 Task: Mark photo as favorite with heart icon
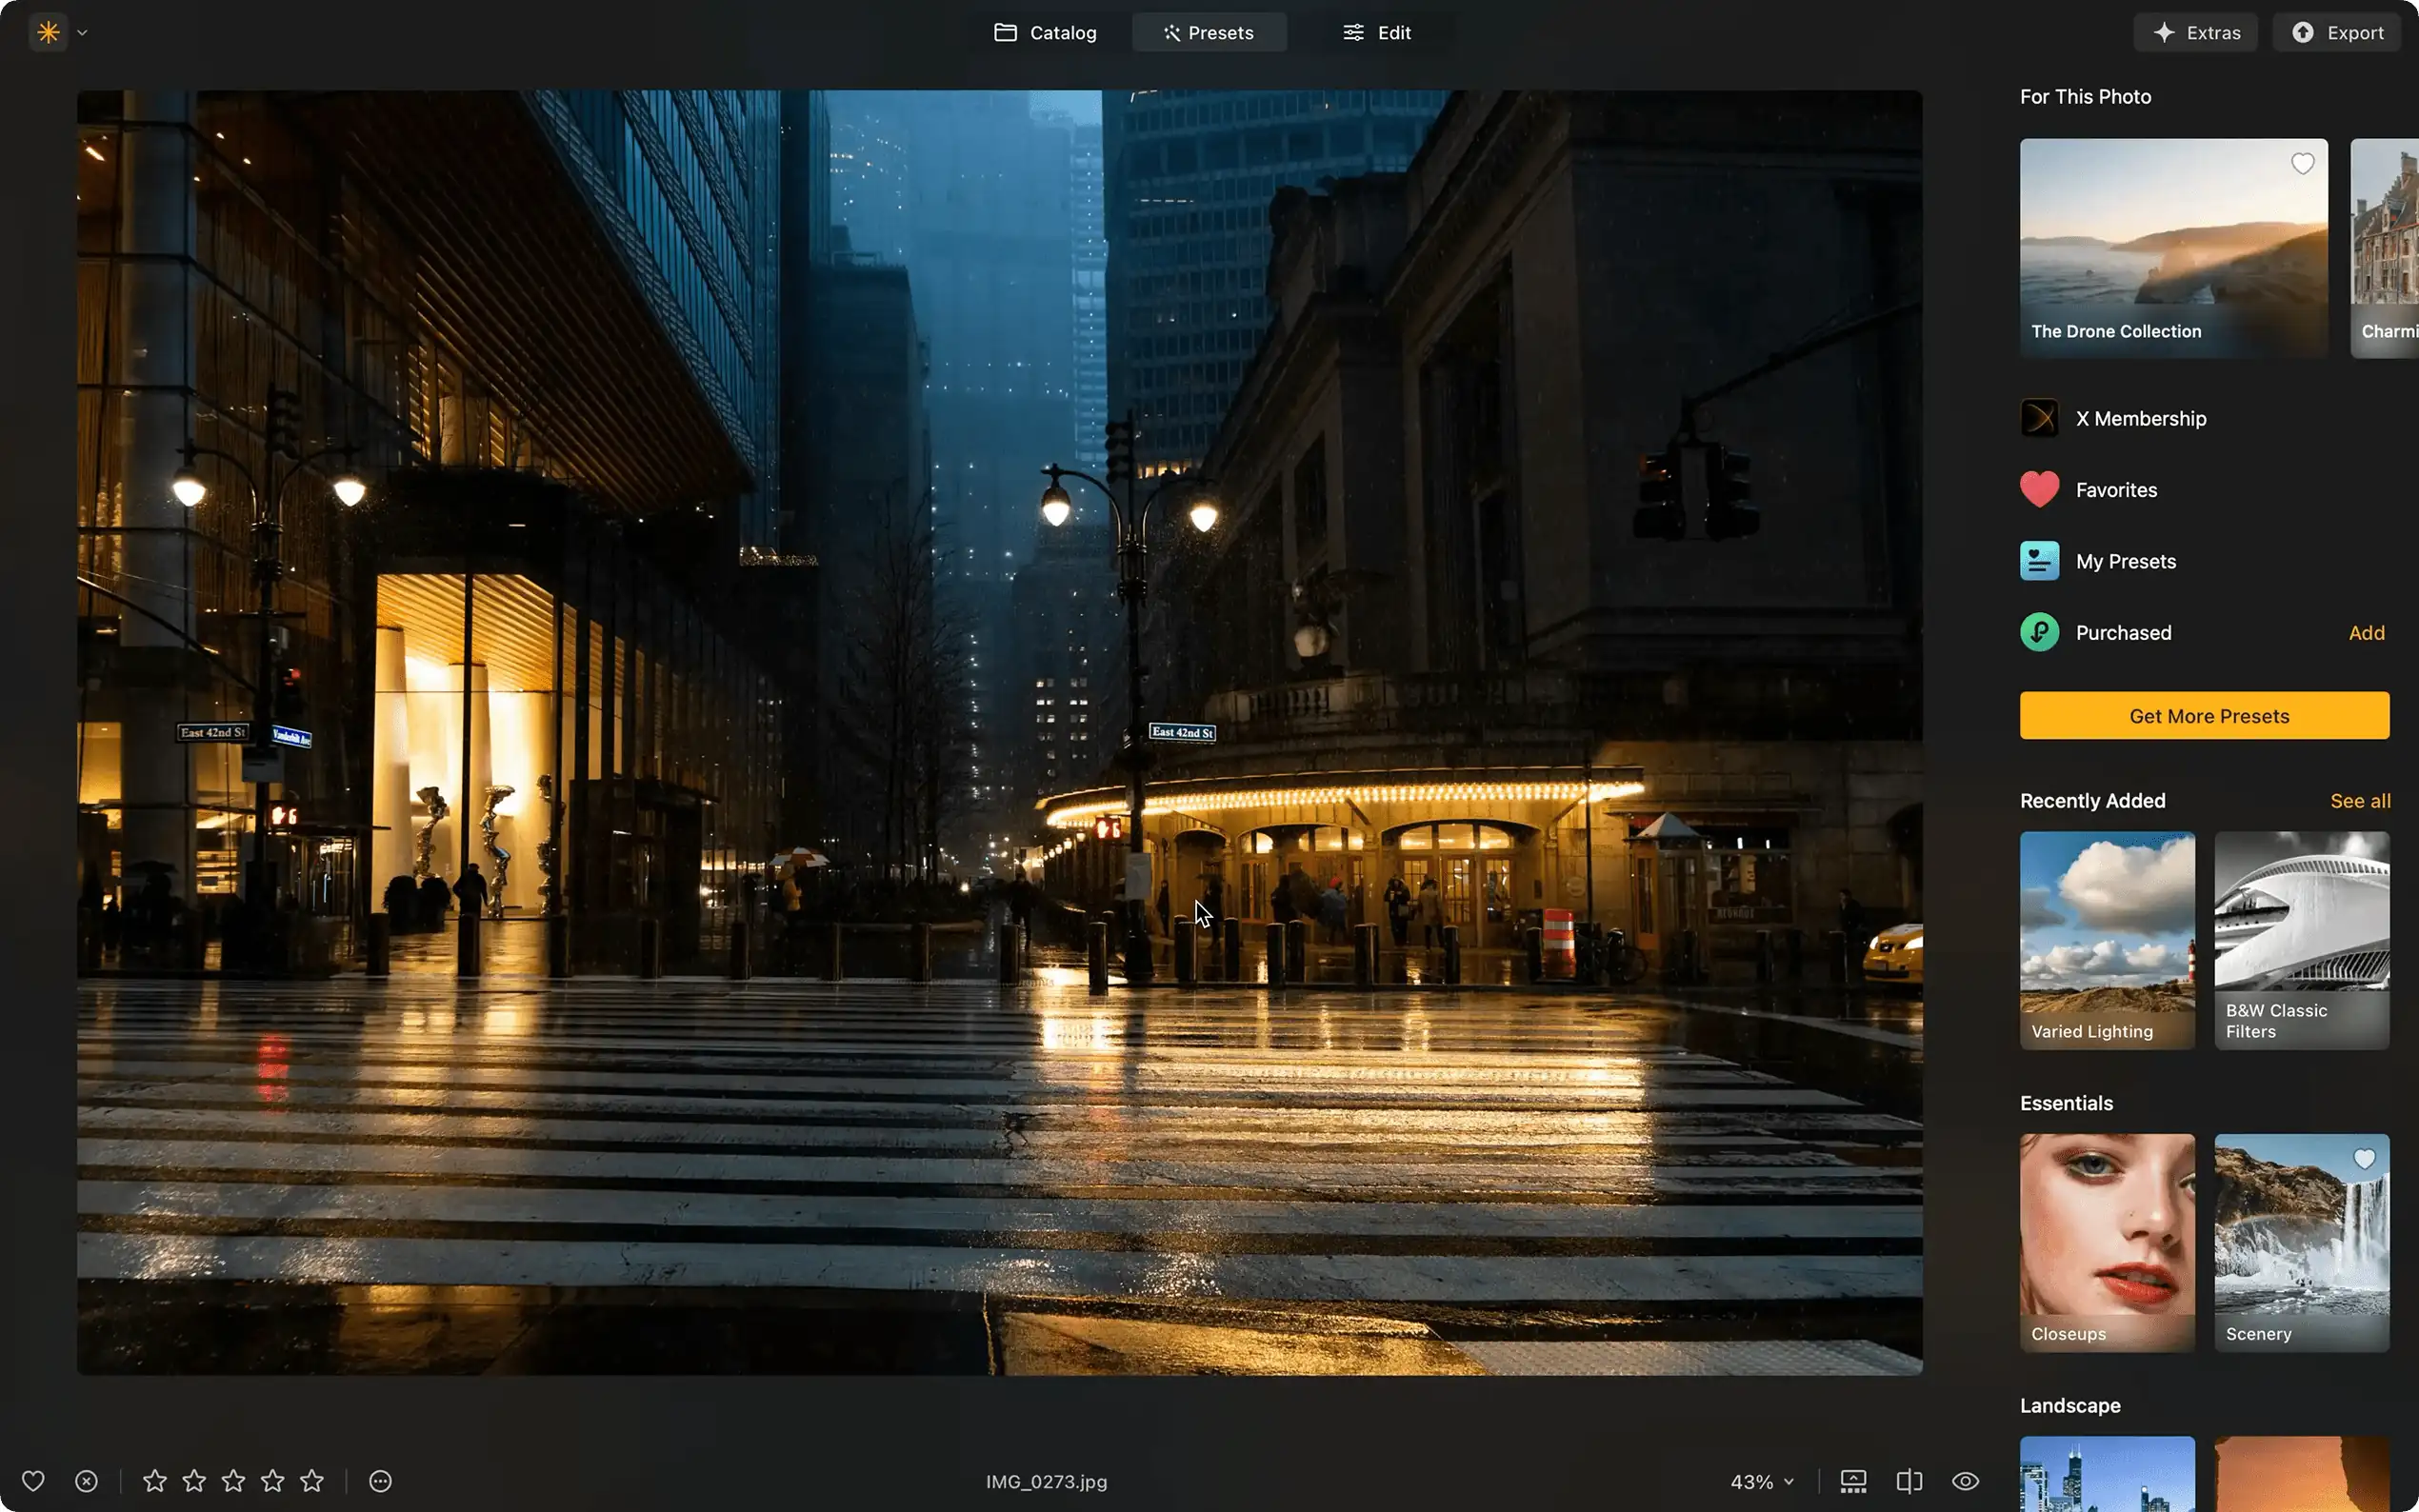33,1481
